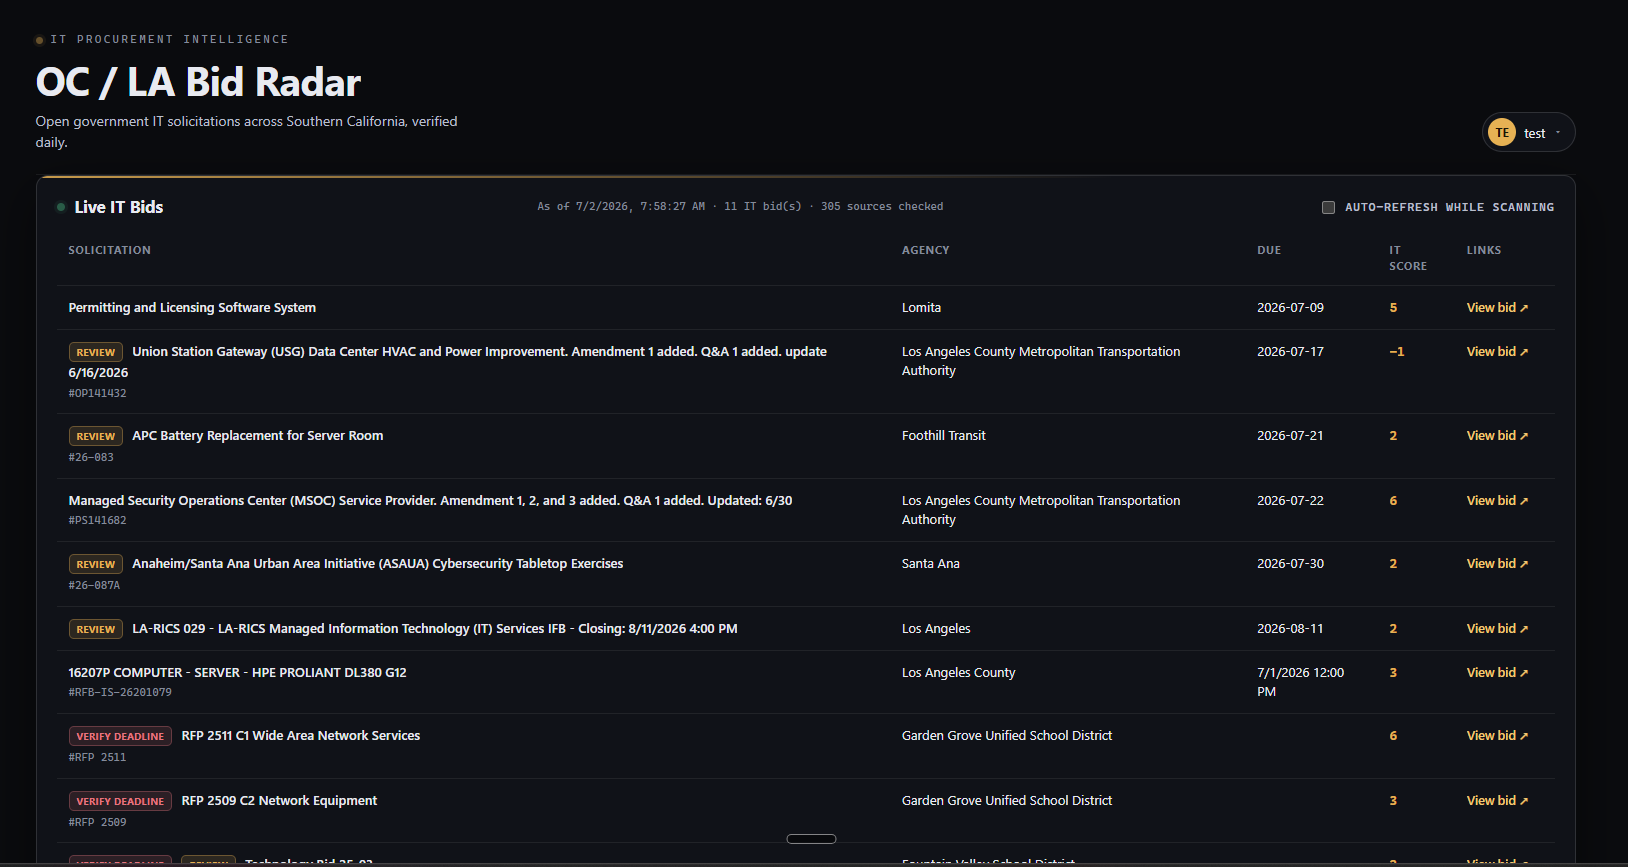Click due date 2026-07-09
The height and width of the screenshot is (867, 1628).
click(x=1290, y=308)
